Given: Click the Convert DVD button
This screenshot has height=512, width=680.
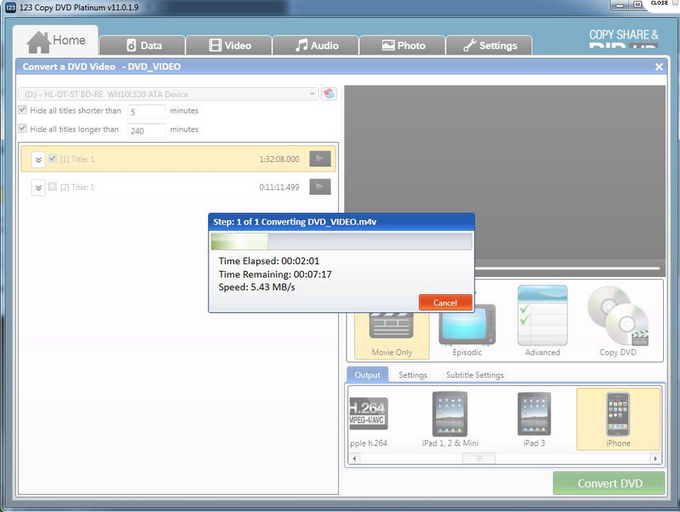Looking at the screenshot, I should 609,483.
